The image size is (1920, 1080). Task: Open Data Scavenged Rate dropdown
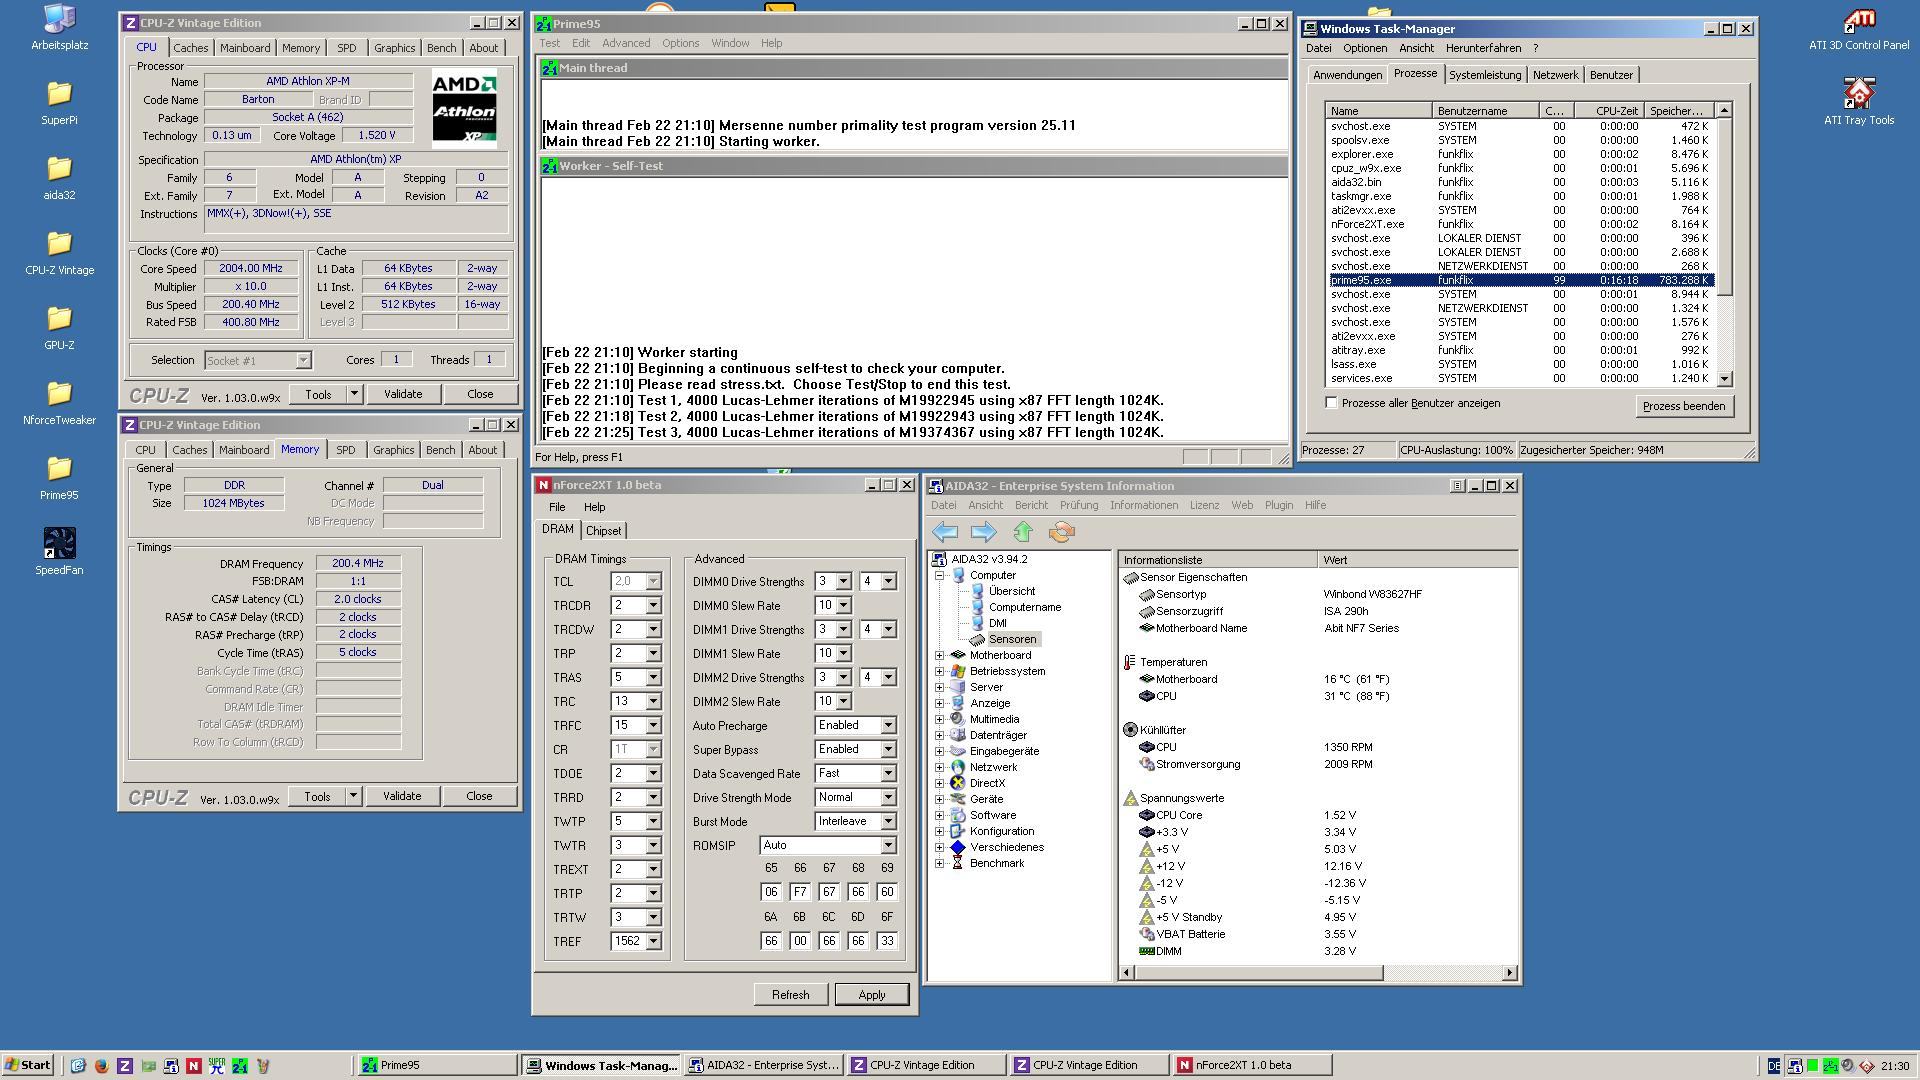[x=887, y=773]
